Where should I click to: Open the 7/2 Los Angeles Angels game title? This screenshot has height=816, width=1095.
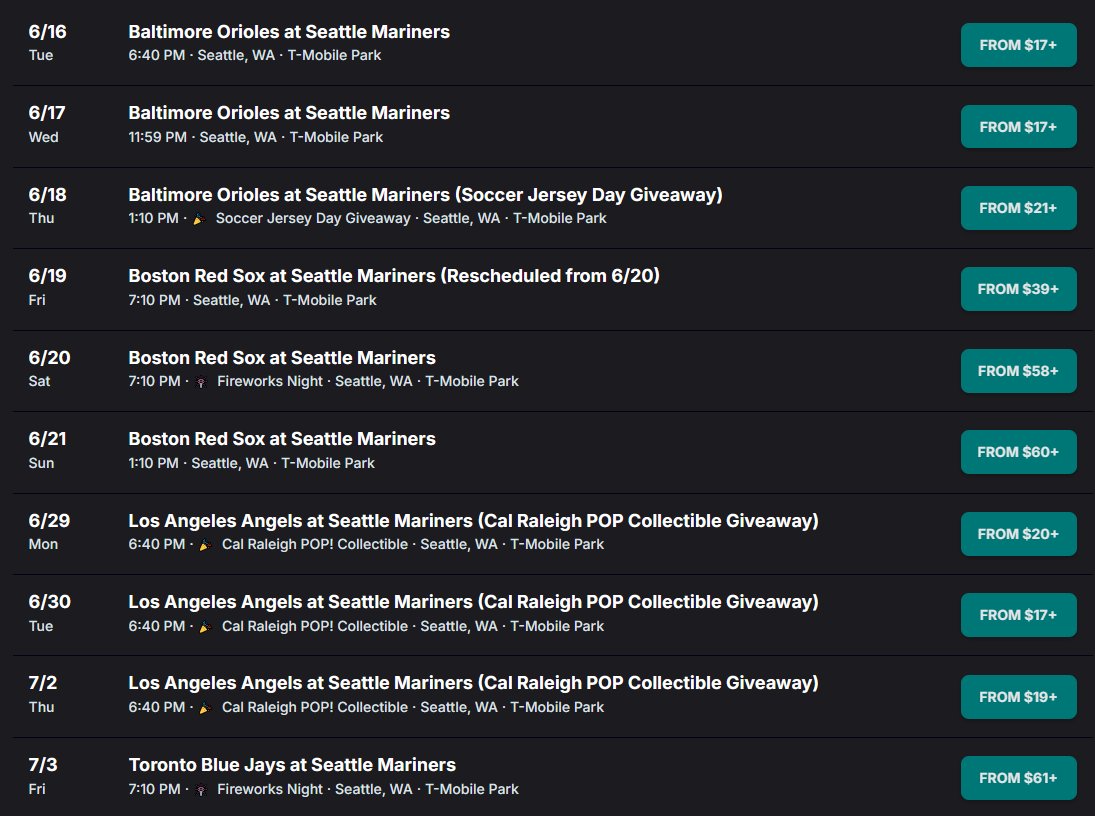click(x=473, y=683)
